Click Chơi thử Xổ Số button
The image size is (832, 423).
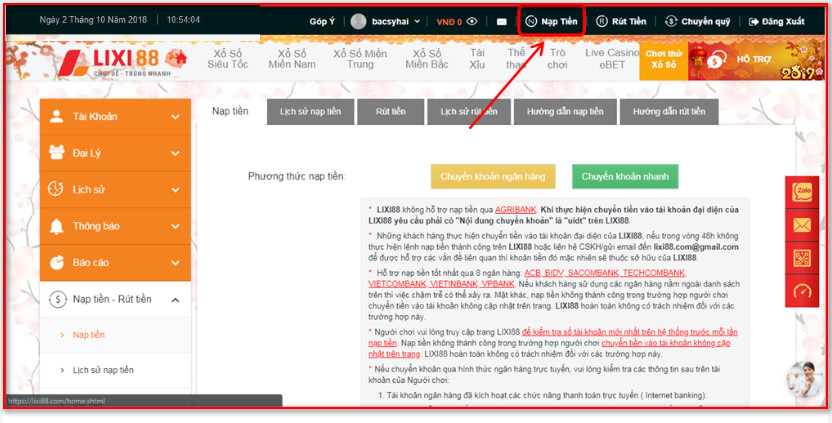[x=664, y=59]
